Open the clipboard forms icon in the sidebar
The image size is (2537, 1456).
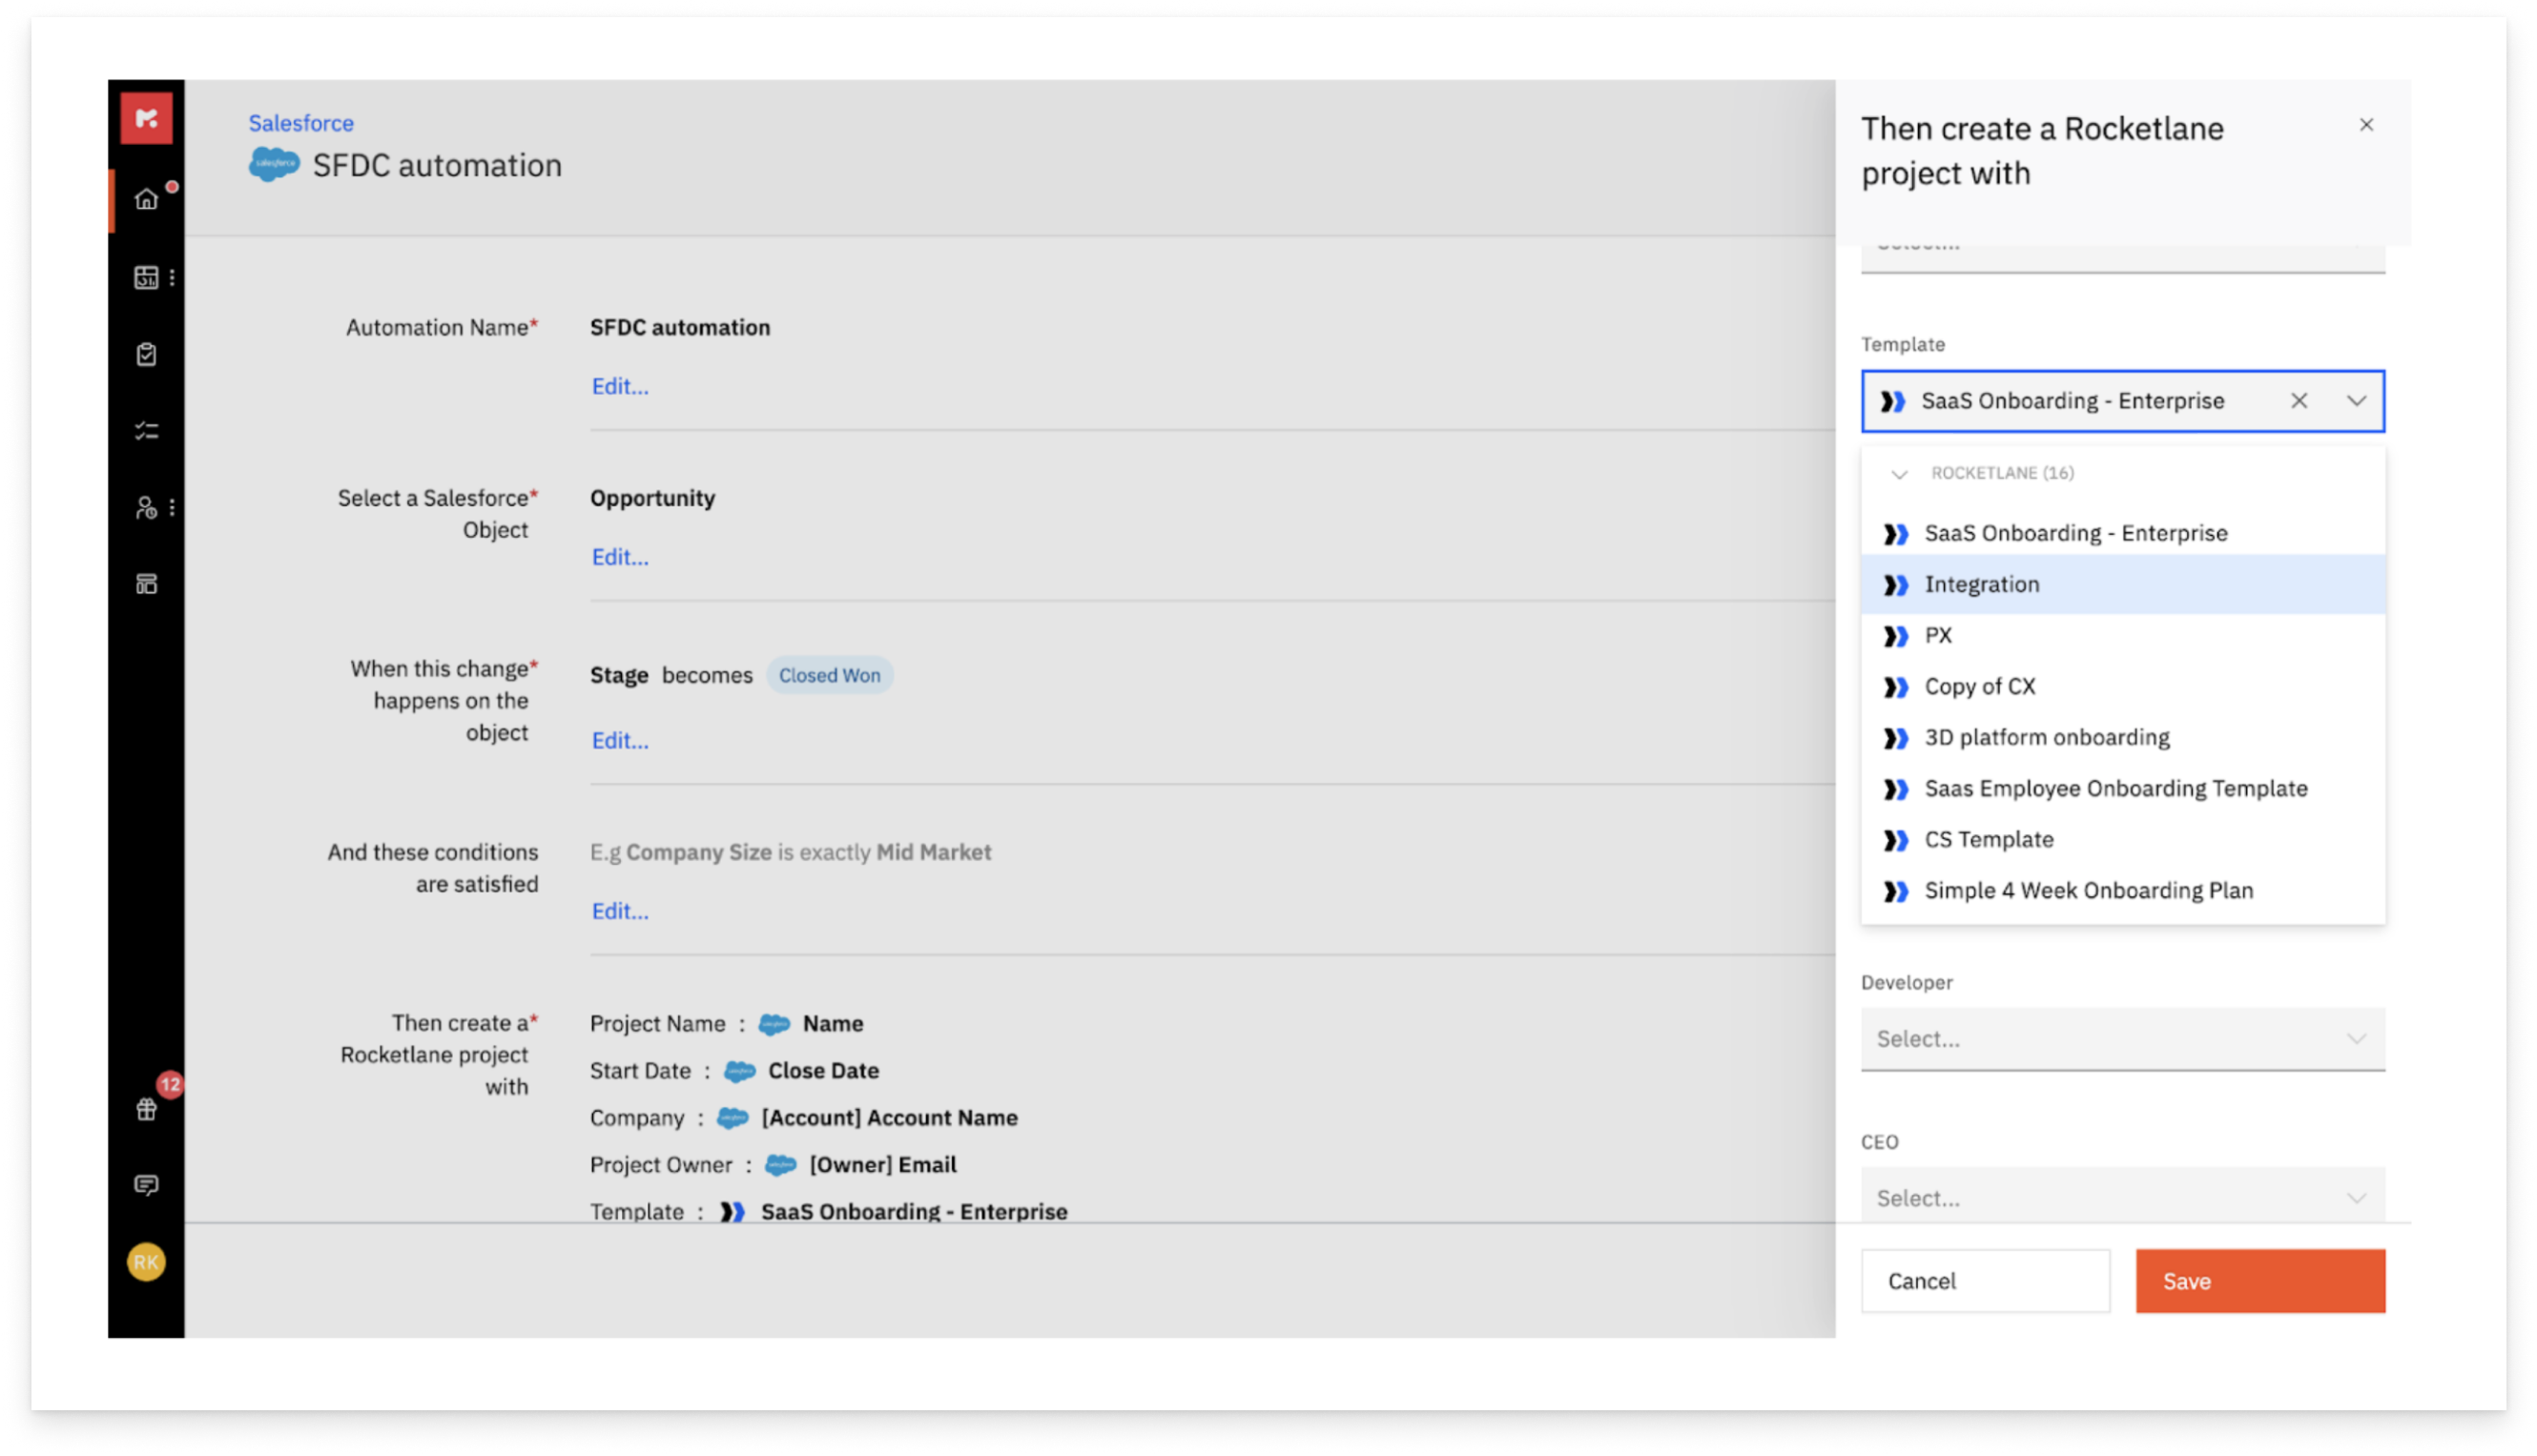146,355
